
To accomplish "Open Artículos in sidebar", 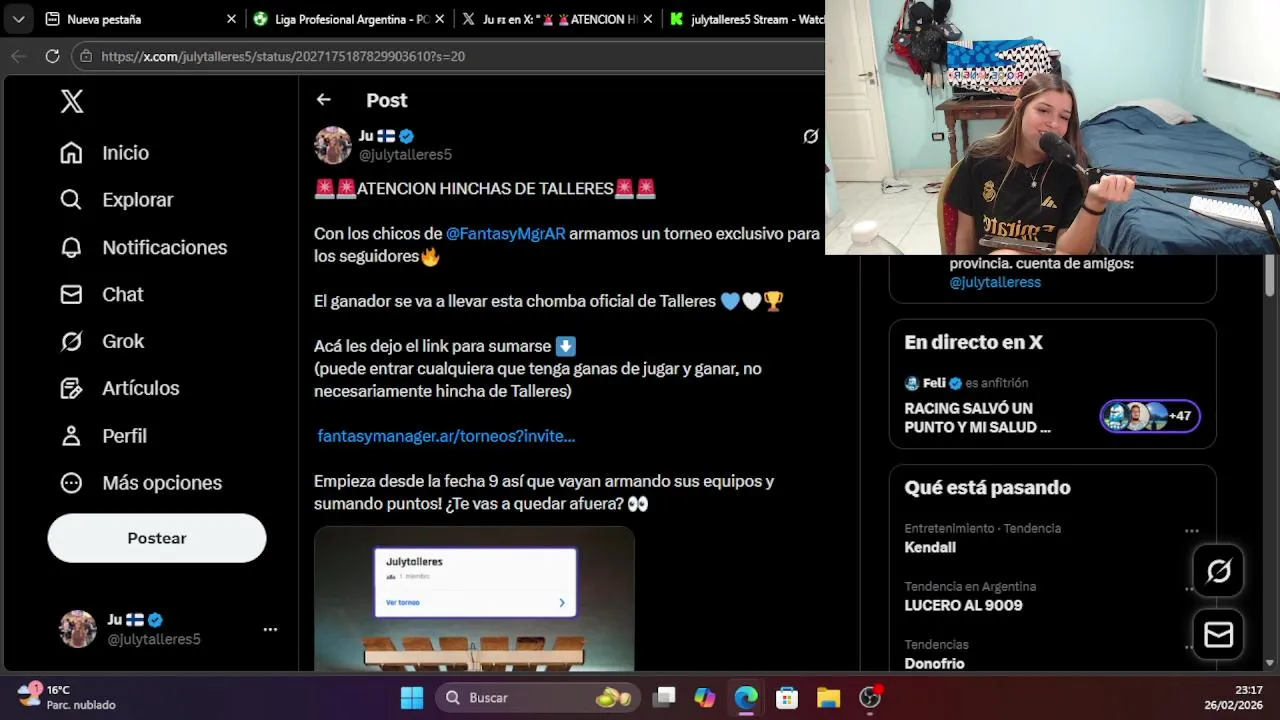I will [119, 388].
